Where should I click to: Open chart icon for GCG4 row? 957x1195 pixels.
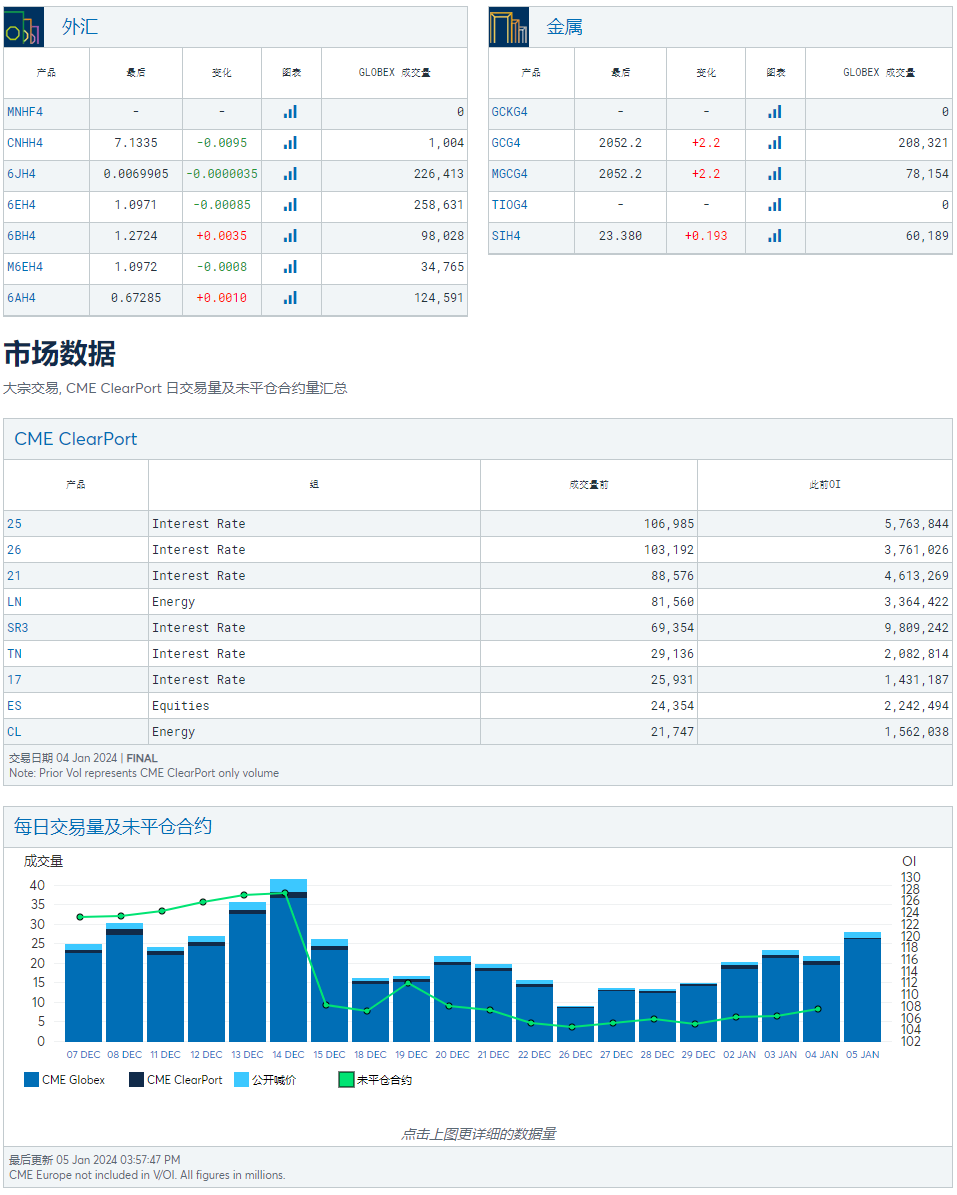[775, 143]
